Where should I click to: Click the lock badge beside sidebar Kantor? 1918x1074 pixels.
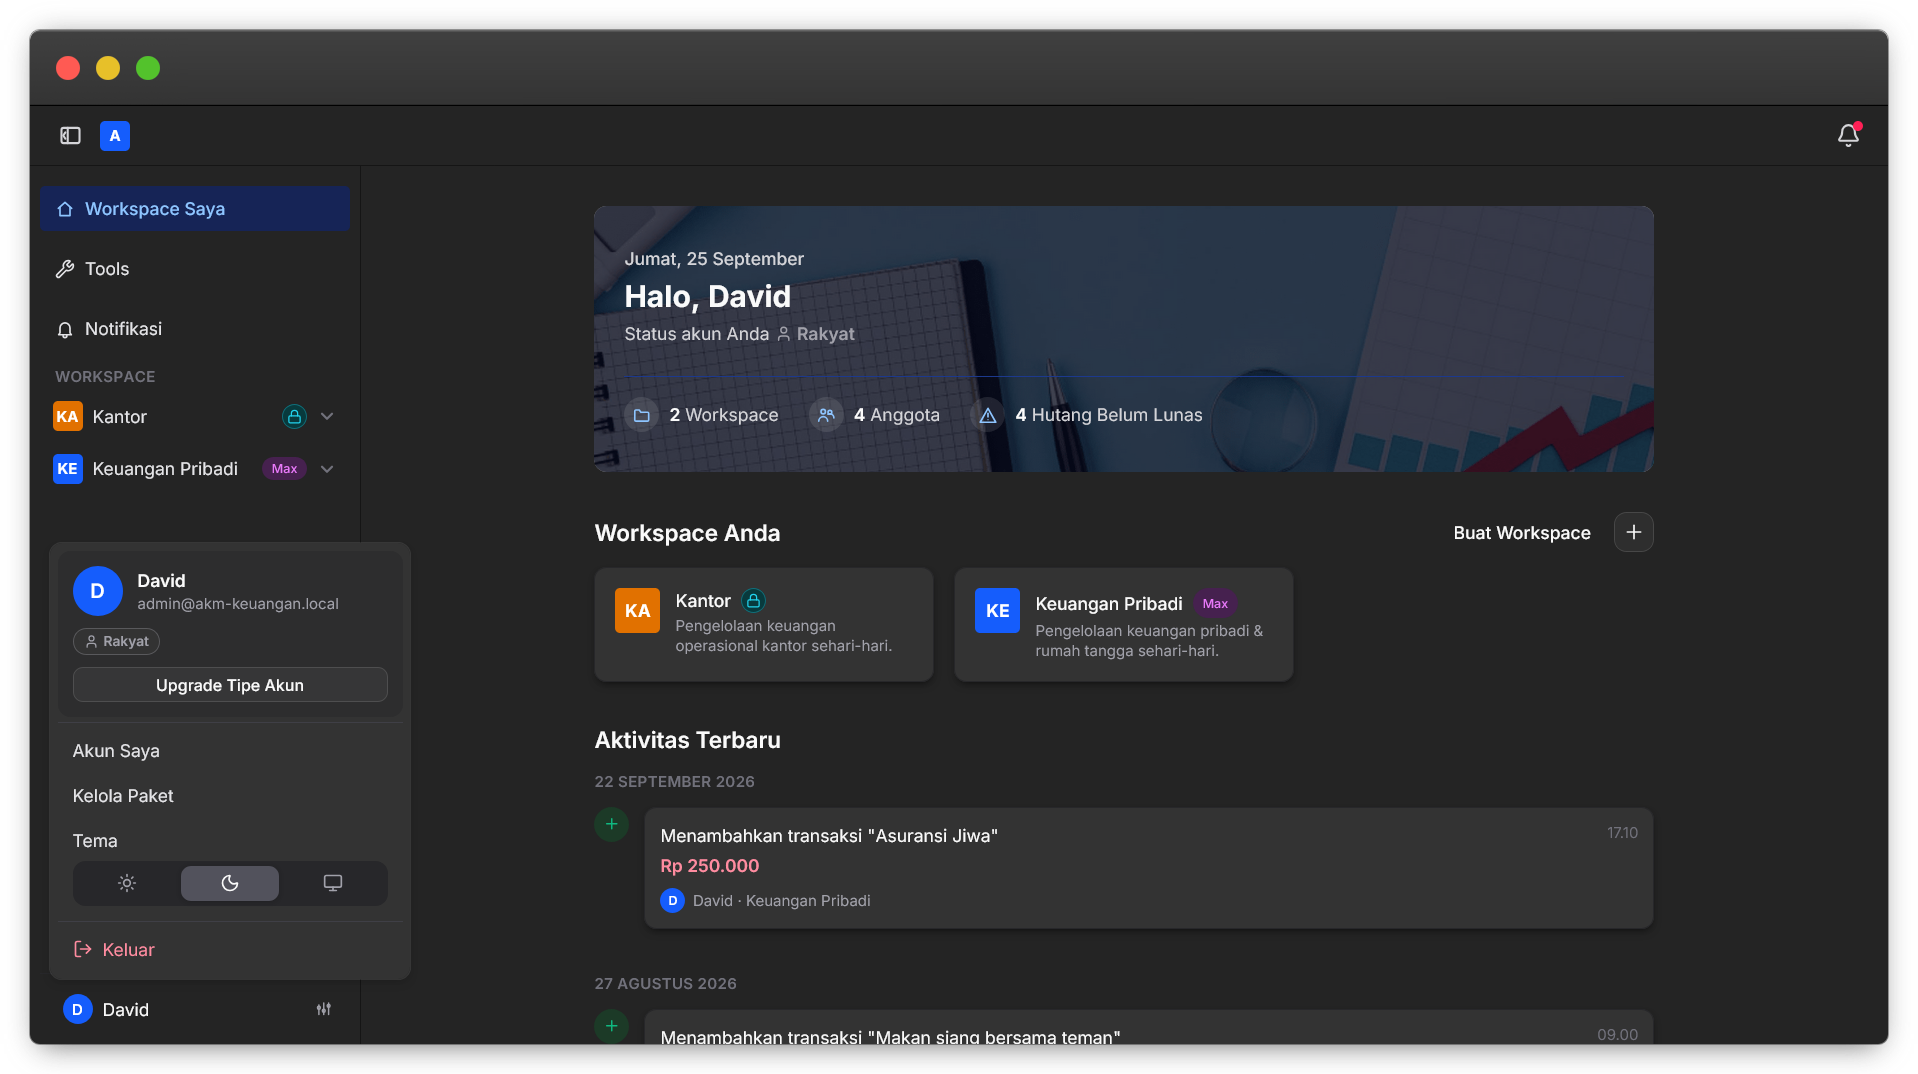(294, 416)
